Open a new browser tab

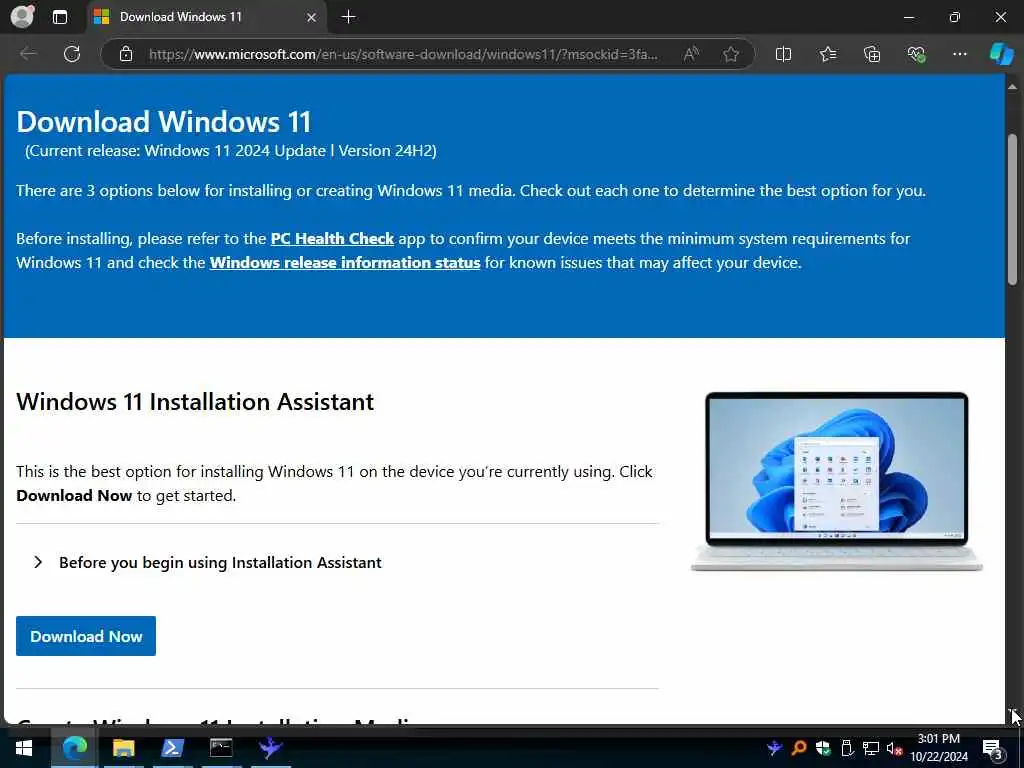[x=349, y=17]
